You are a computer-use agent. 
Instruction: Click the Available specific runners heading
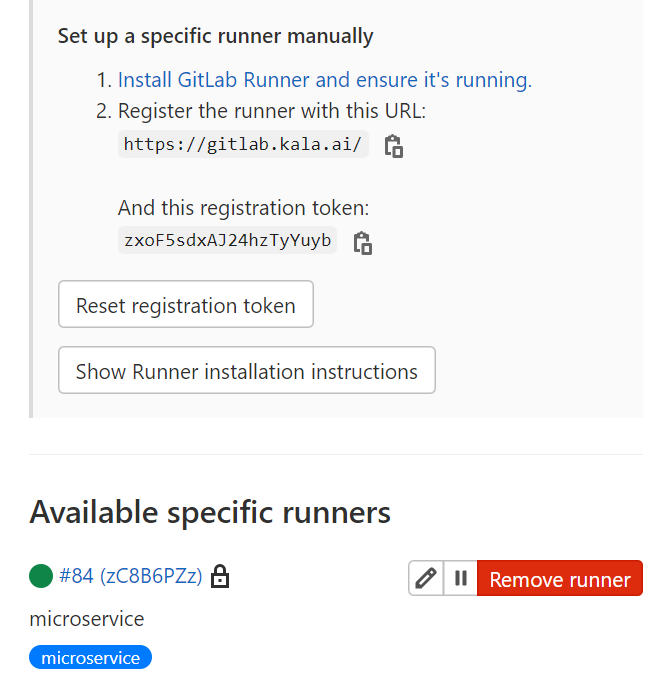point(210,512)
